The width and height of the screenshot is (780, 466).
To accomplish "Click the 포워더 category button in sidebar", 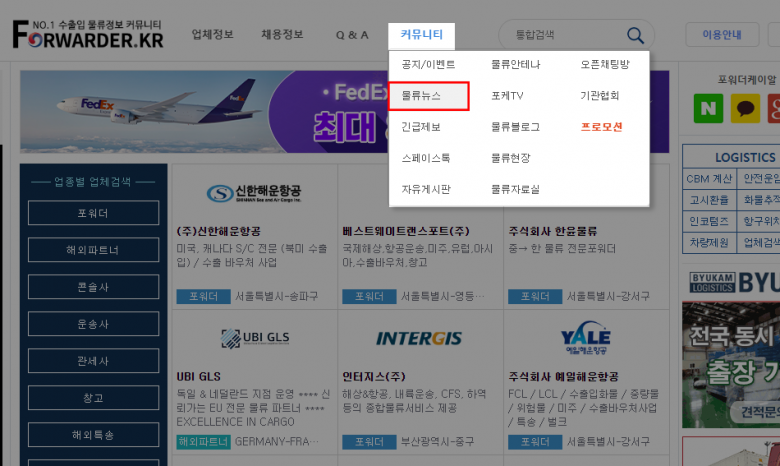I will click(x=94, y=213).
